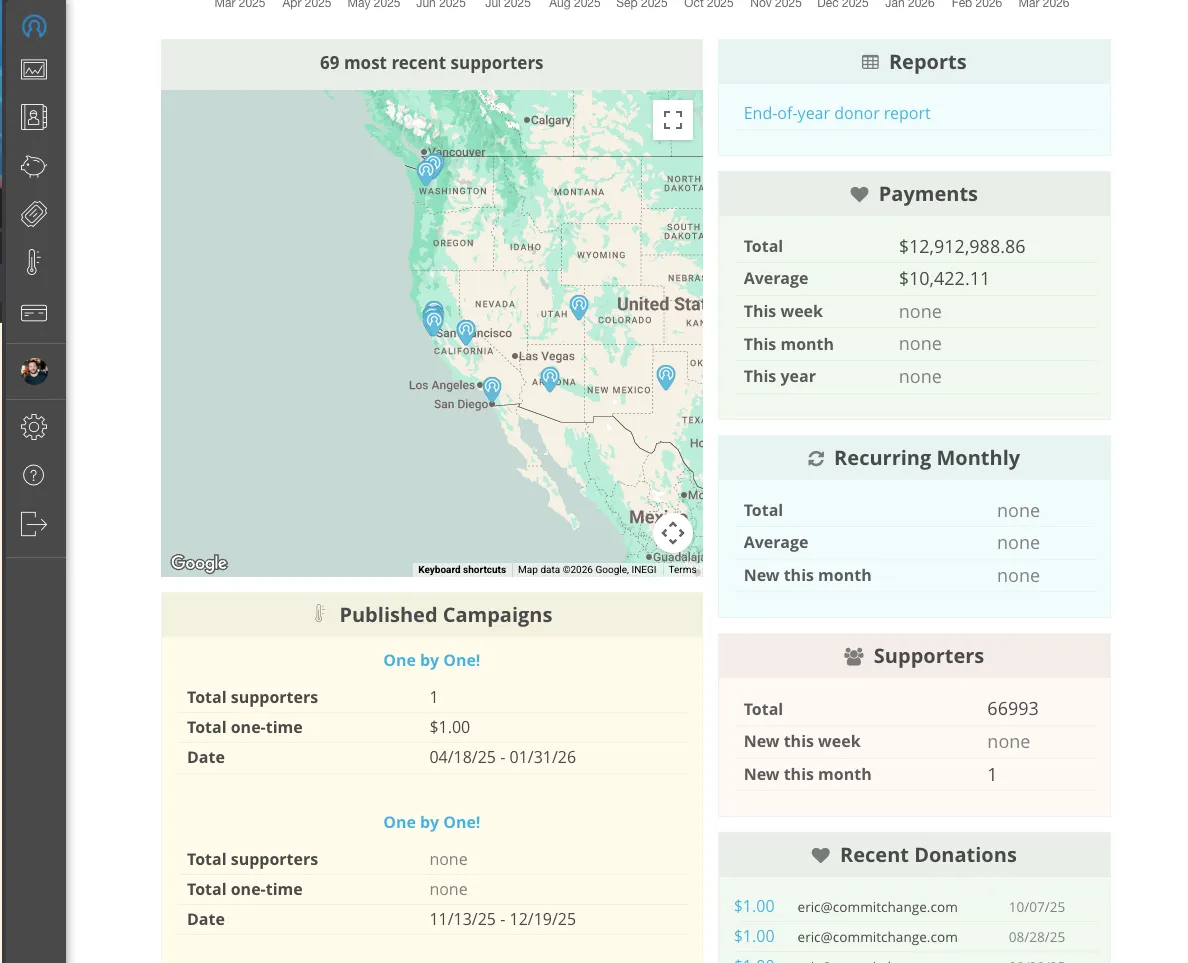Open the payment card Payouts icon
The width and height of the screenshot is (1188, 963).
pyautogui.click(x=34, y=312)
